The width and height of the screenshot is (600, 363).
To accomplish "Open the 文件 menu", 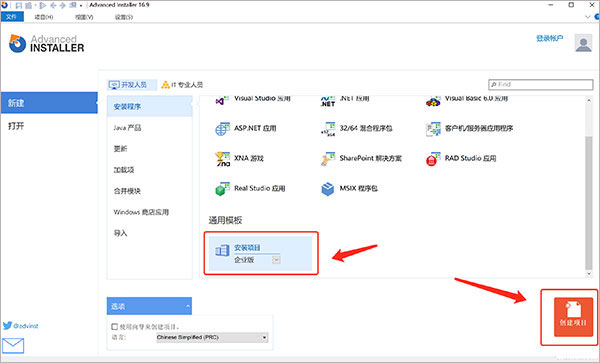I will point(12,17).
